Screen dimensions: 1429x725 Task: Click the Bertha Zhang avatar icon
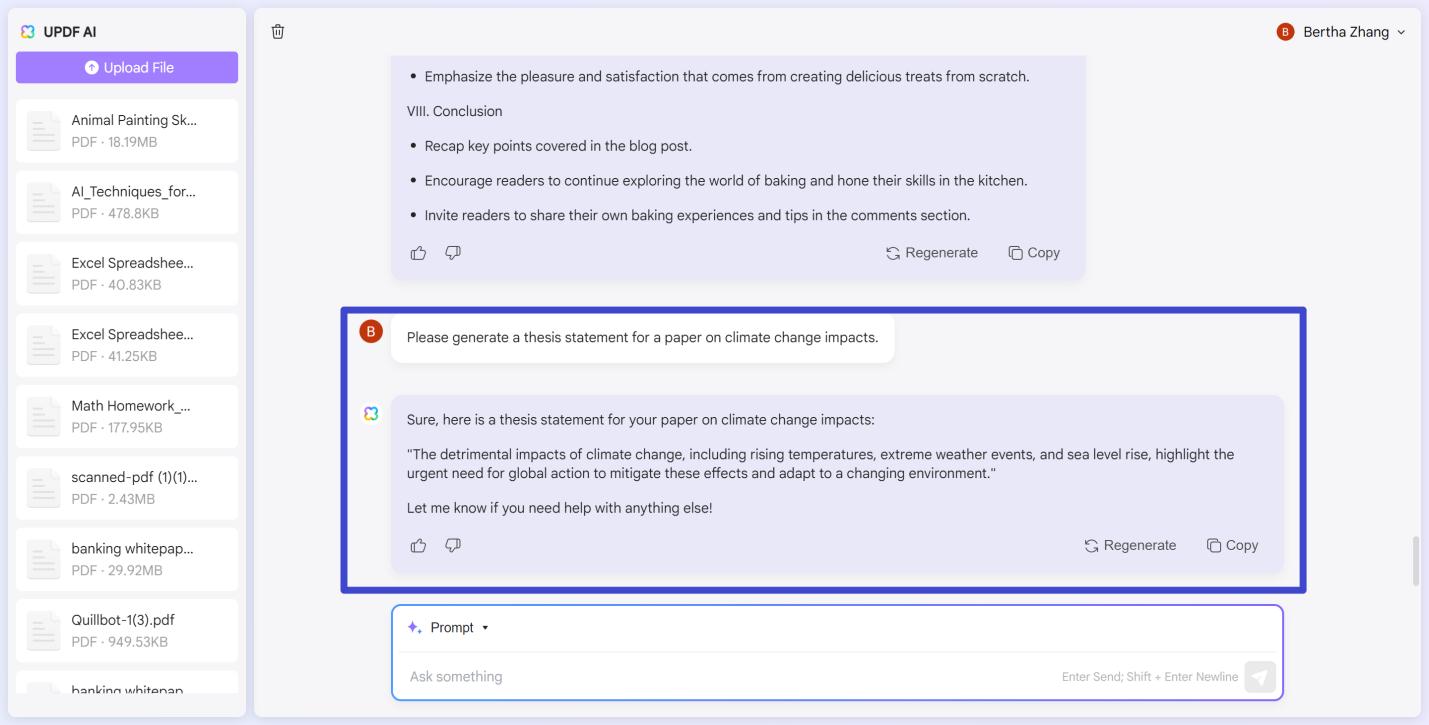pos(1286,32)
